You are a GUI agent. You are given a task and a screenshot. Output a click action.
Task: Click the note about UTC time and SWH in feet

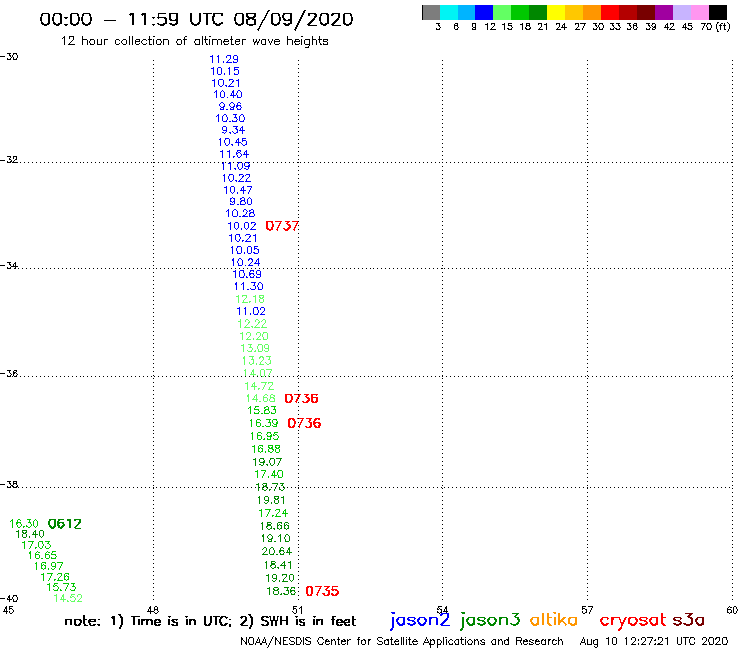tap(210, 621)
